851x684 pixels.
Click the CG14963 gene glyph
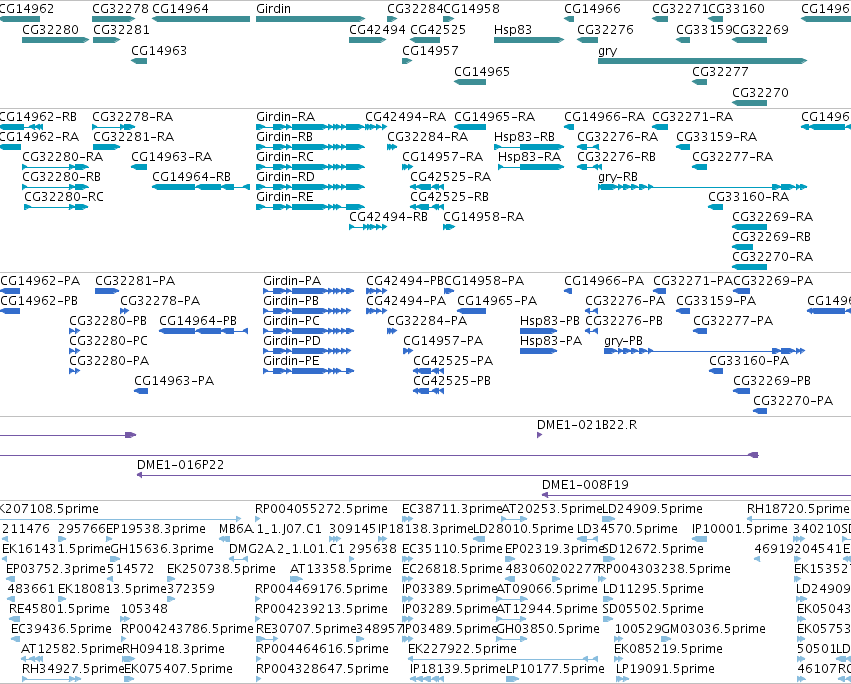click(139, 61)
